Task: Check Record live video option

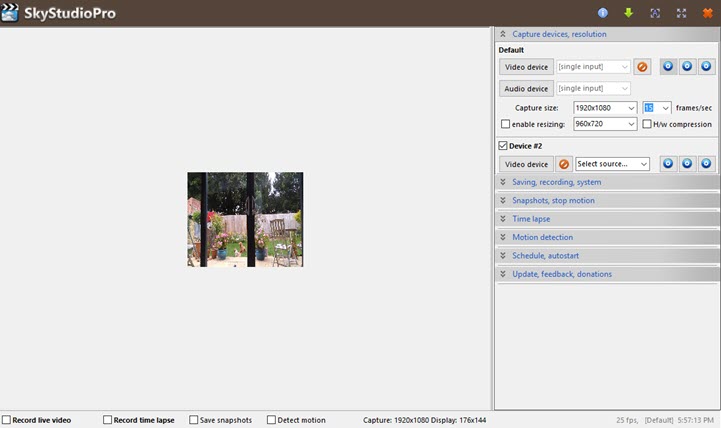Action: pyautogui.click(x=7, y=420)
